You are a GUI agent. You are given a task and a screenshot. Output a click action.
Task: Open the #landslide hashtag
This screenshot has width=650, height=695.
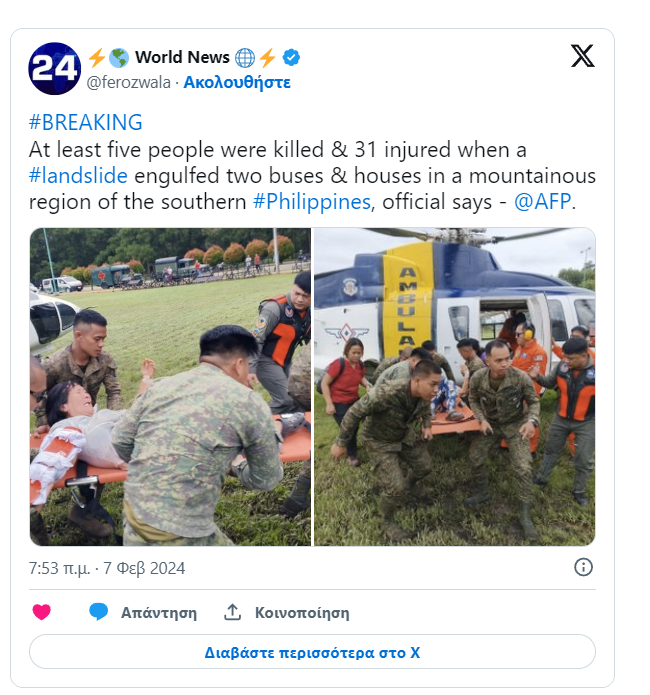pyautogui.click(x=78, y=176)
